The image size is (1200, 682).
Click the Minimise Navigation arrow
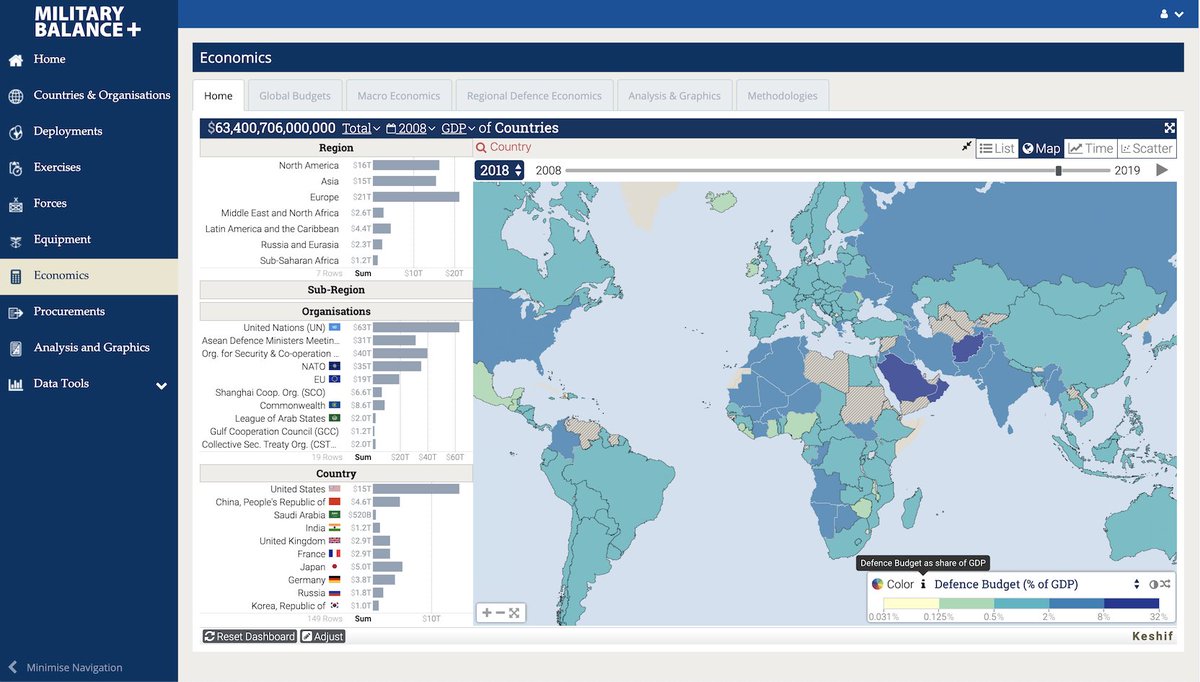tap(13, 667)
